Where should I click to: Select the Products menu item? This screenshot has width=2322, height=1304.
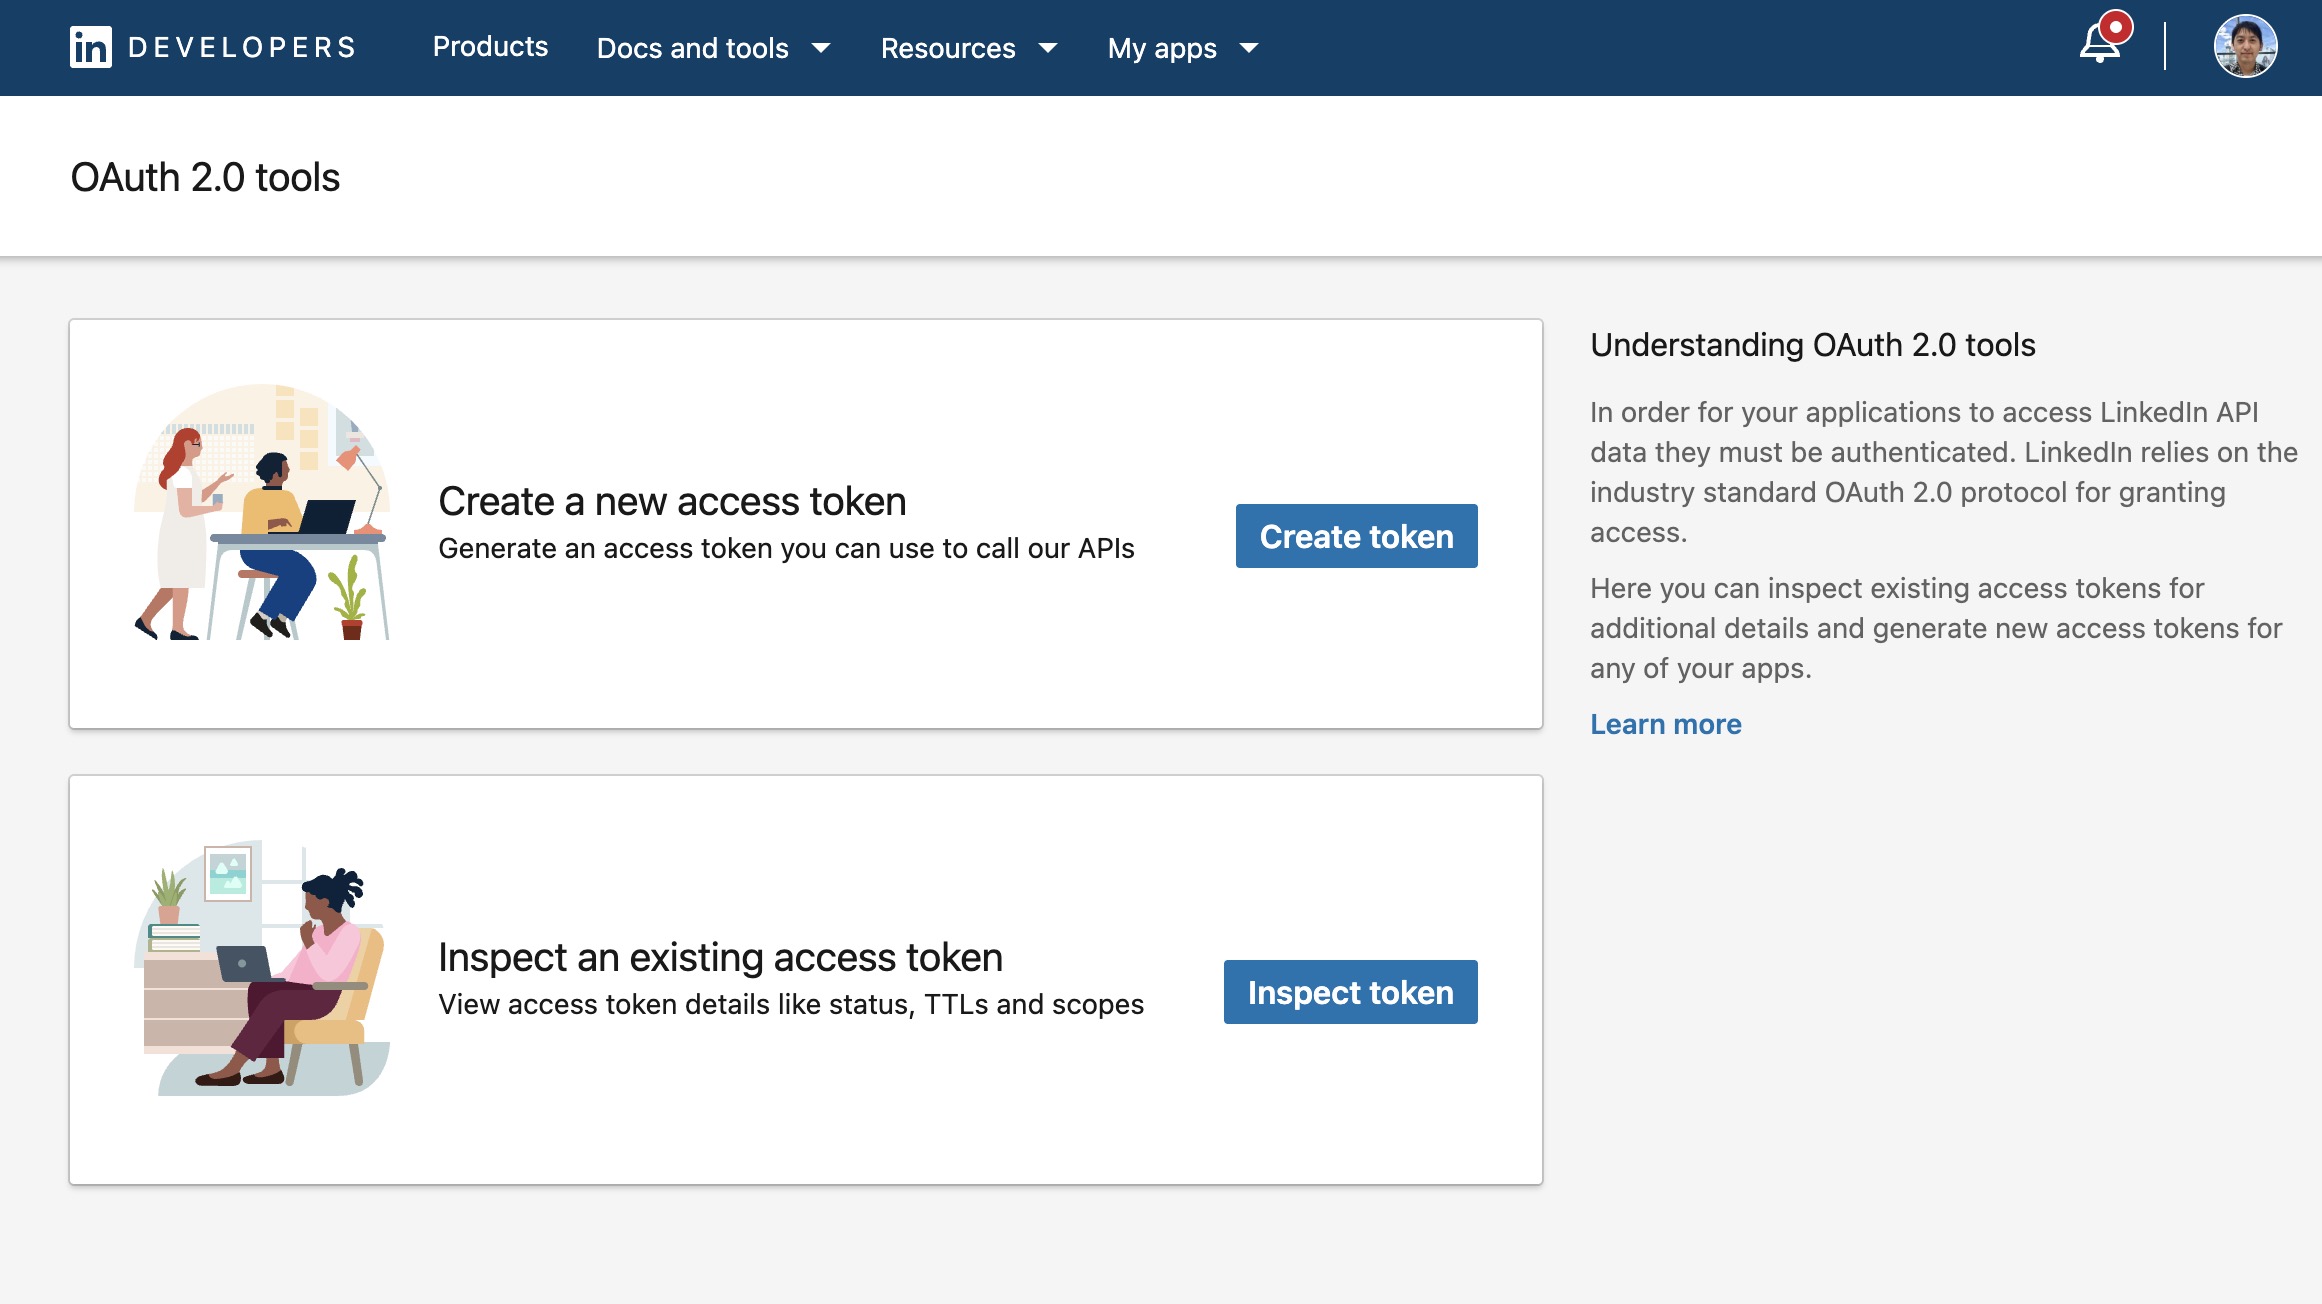pyautogui.click(x=490, y=47)
